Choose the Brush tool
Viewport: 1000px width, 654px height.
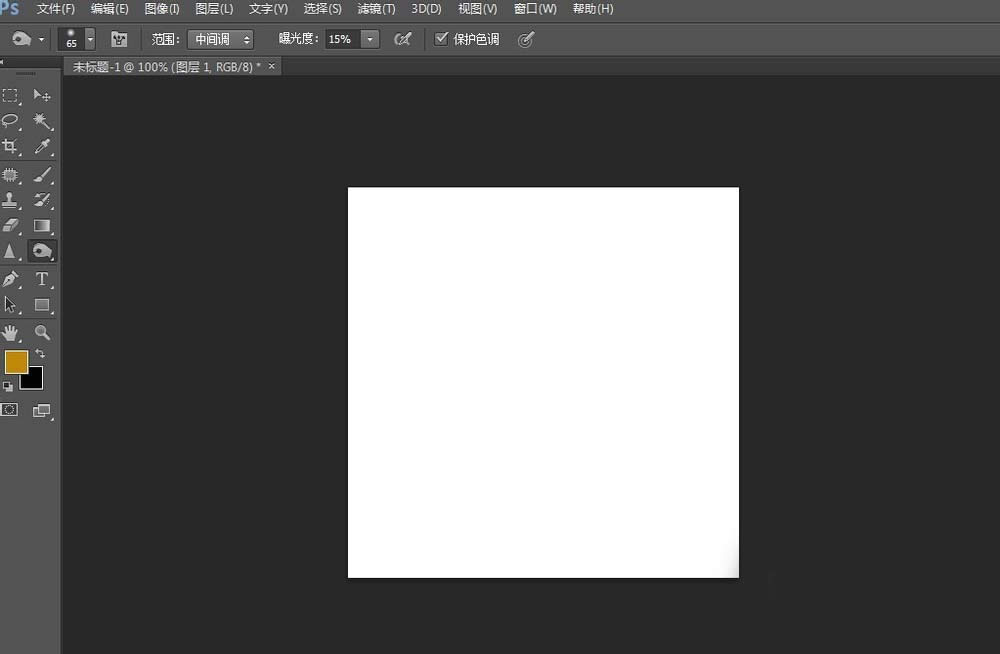tap(42, 174)
